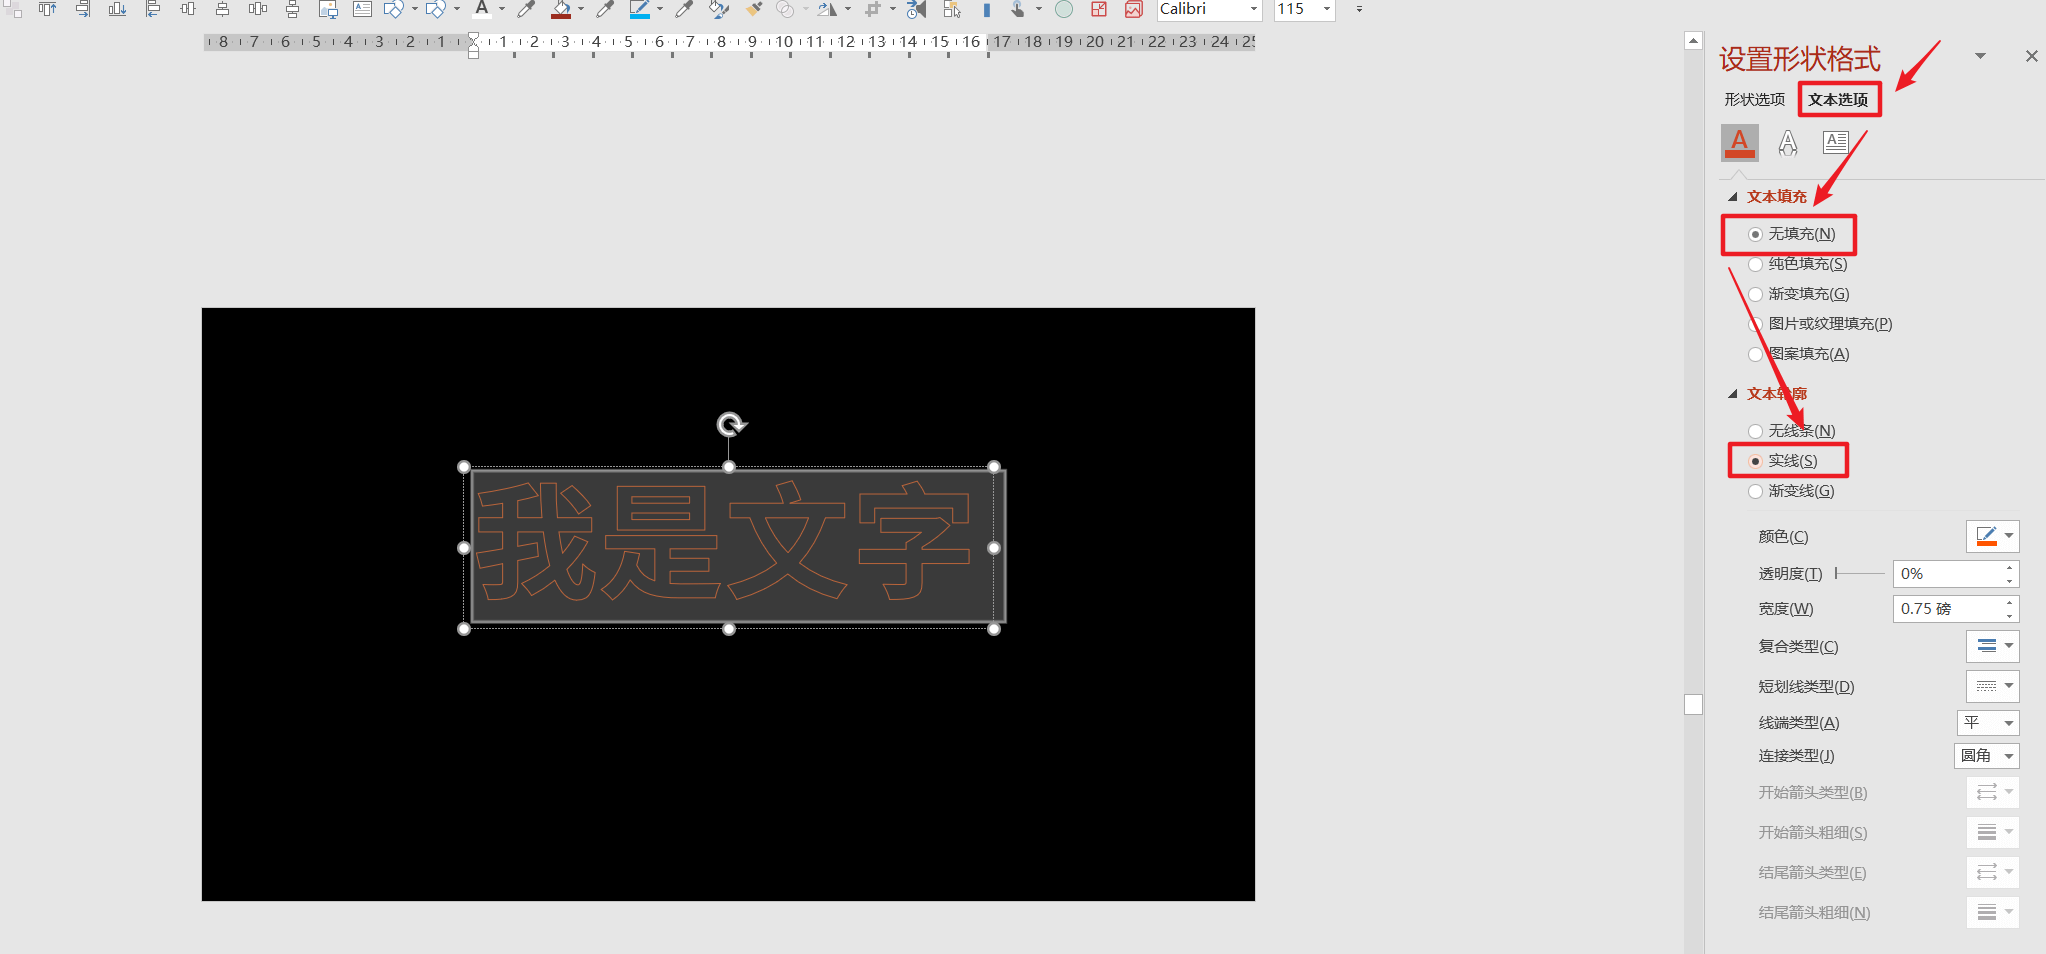This screenshot has width=2046, height=954.
Task: Select 渐变填充 gradient fill option
Action: [1799, 294]
